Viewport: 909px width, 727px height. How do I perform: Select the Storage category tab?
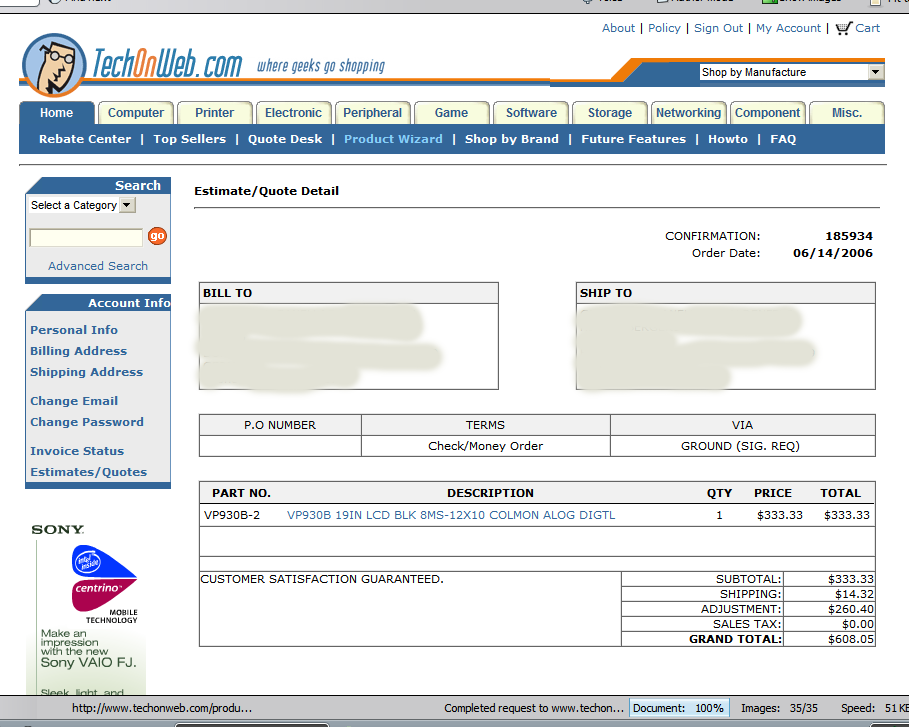pos(609,113)
